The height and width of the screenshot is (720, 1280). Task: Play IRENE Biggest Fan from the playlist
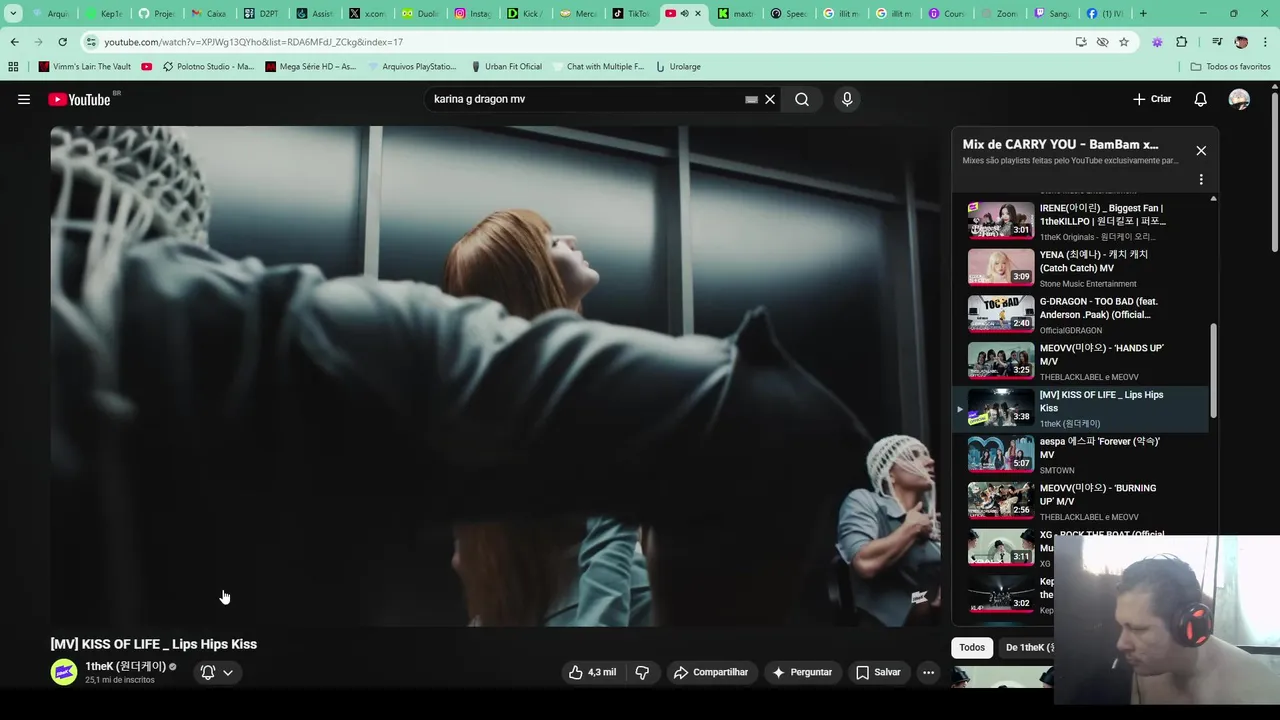[1080, 221]
